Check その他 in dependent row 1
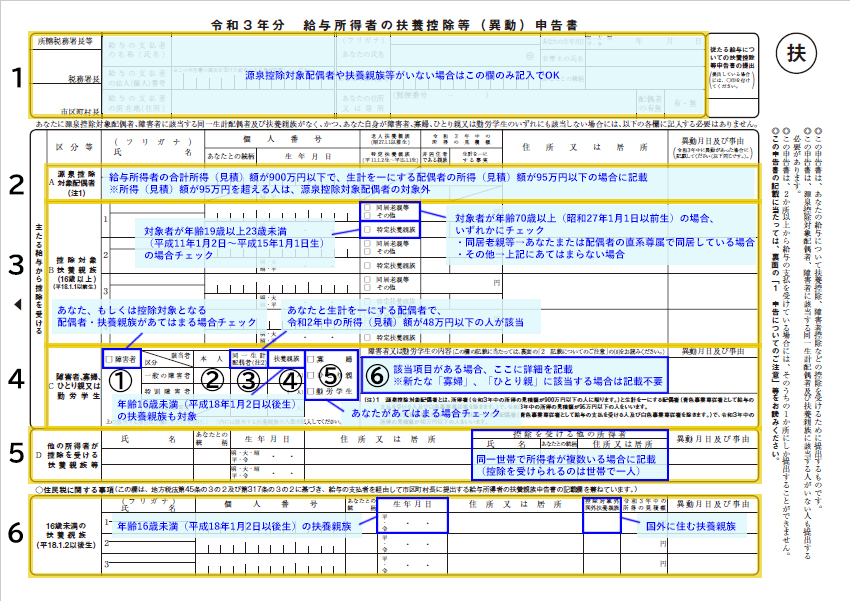This screenshot has width=850, height=601. point(367,215)
